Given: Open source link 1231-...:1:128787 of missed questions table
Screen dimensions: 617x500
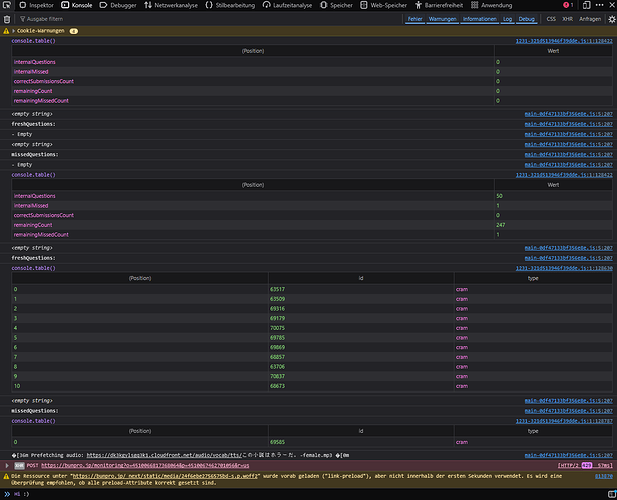Looking at the screenshot, I should (564, 421).
